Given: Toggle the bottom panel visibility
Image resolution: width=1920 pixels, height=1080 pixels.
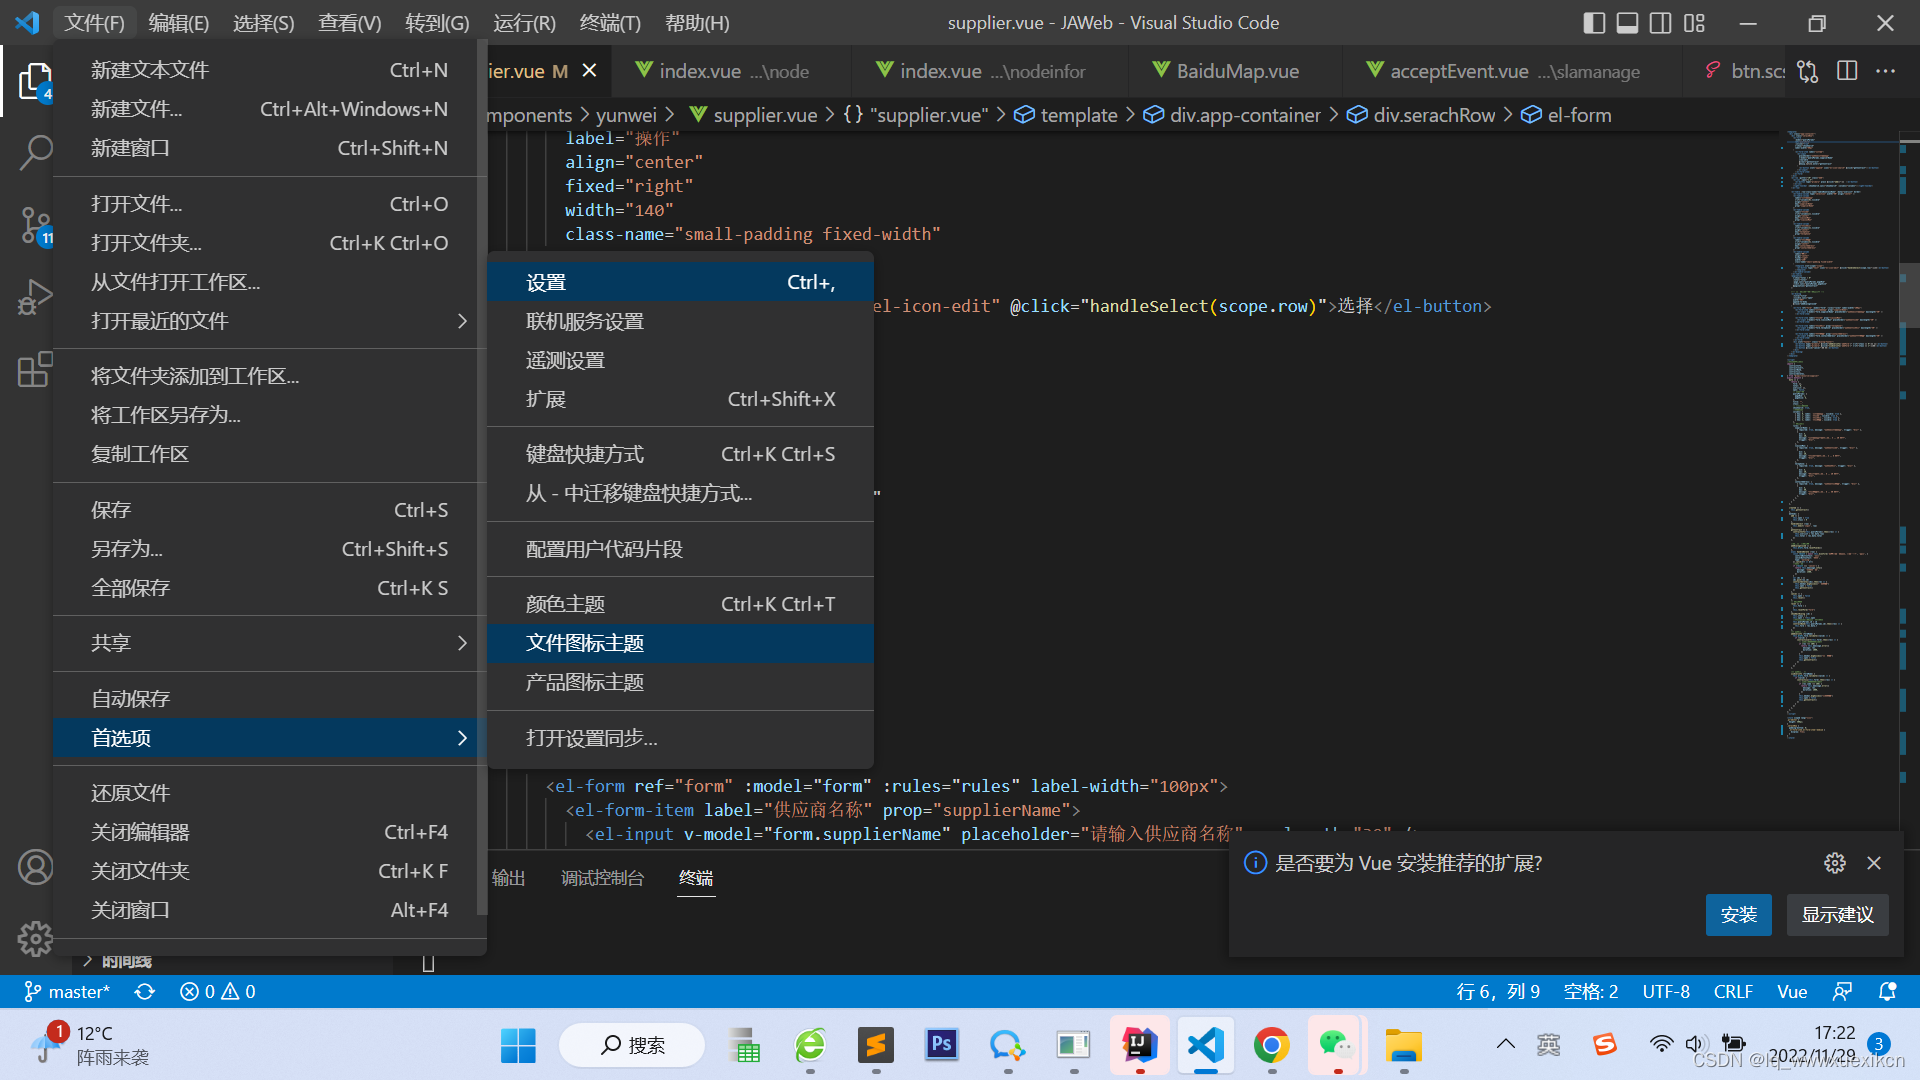Looking at the screenshot, I should pyautogui.click(x=1626, y=22).
